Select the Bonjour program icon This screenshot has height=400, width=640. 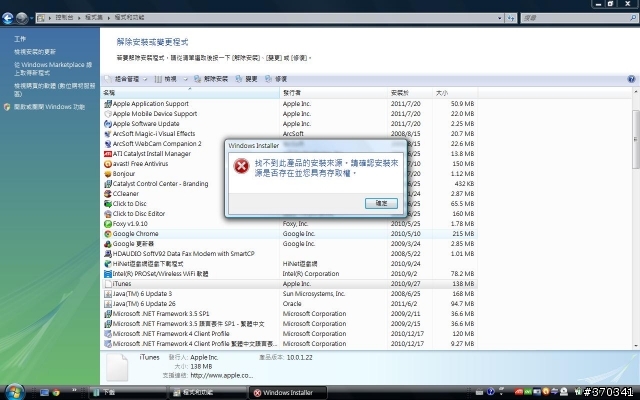pos(108,174)
